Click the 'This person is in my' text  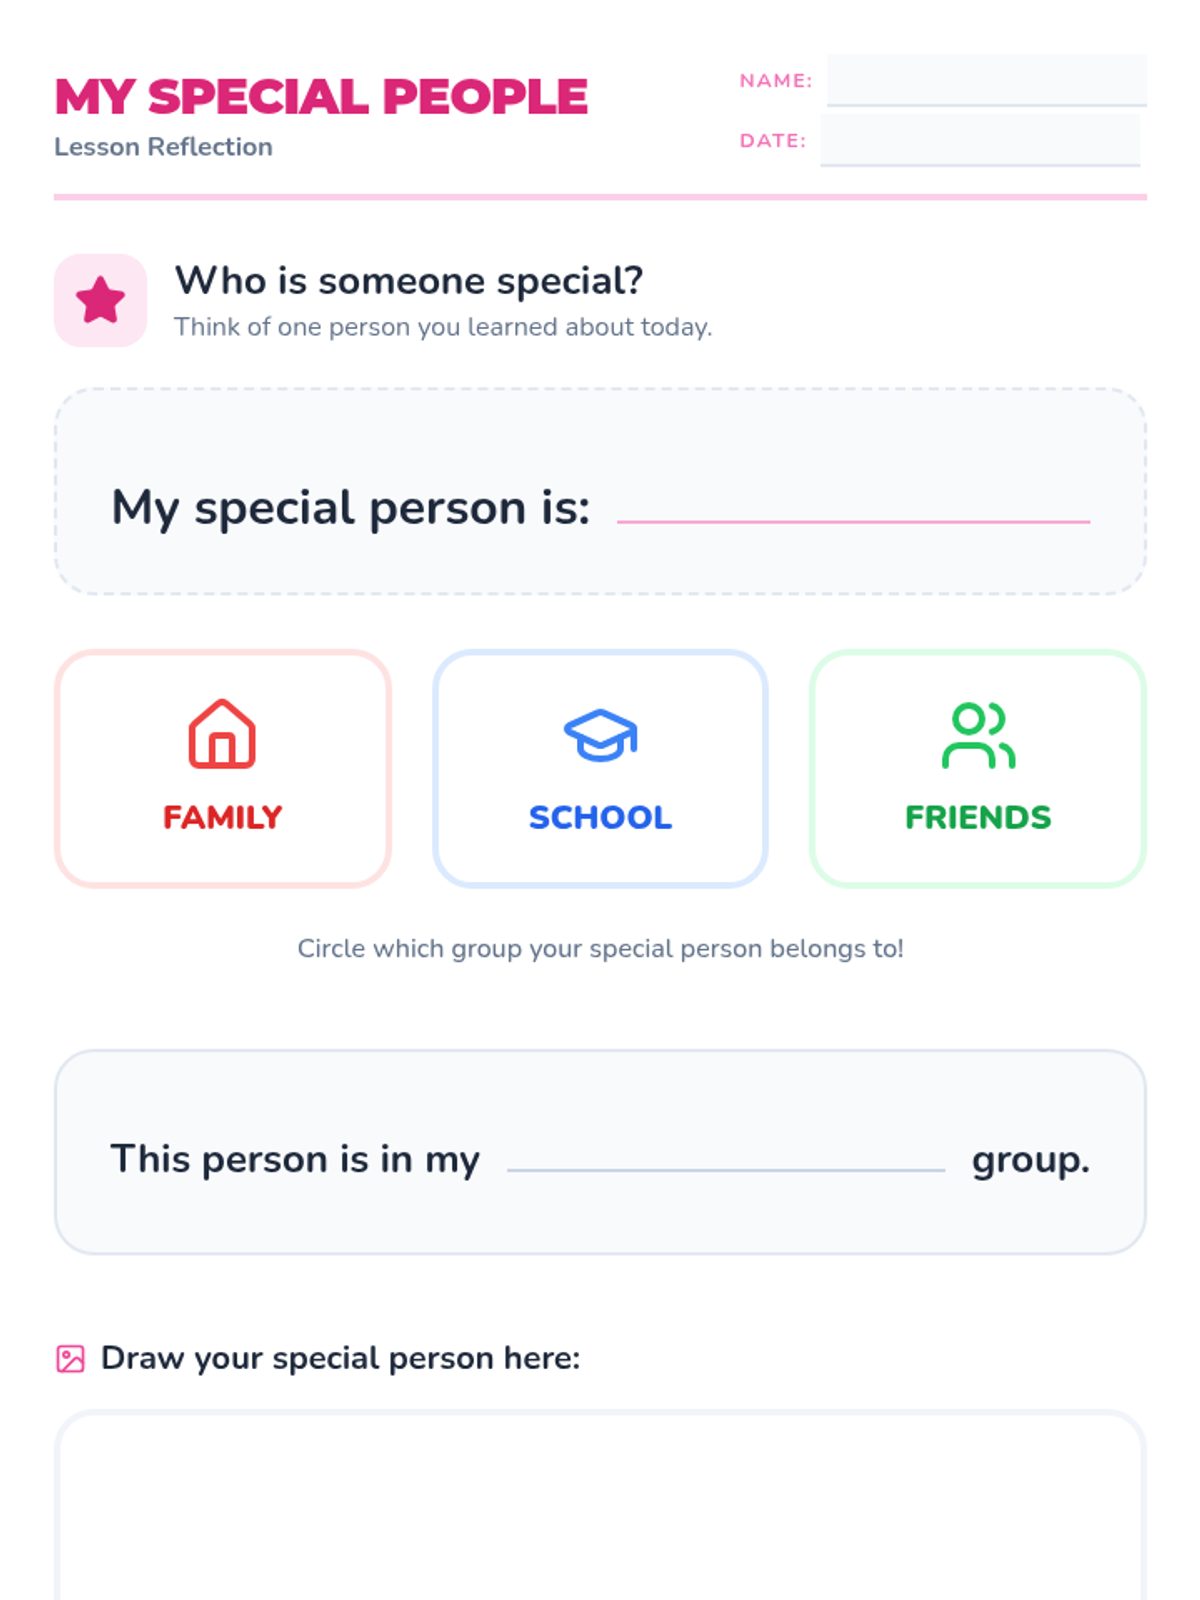click(295, 1159)
